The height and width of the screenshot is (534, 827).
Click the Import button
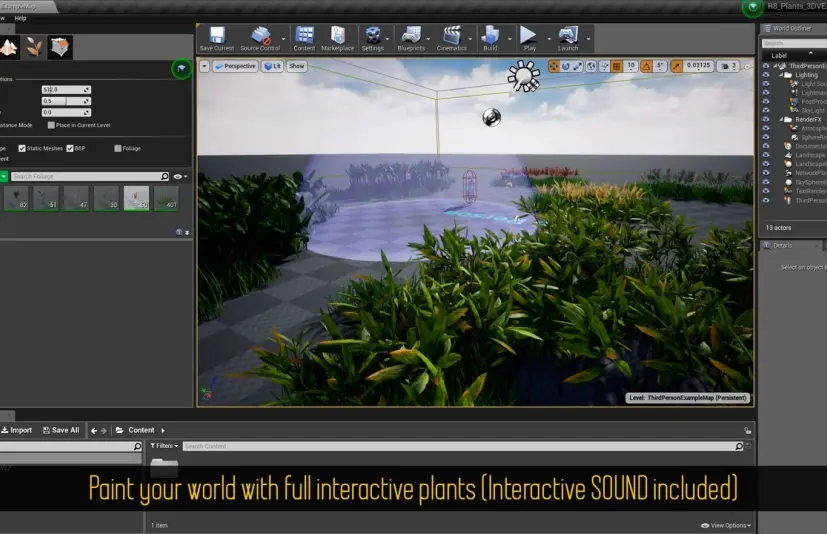tap(16, 431)
